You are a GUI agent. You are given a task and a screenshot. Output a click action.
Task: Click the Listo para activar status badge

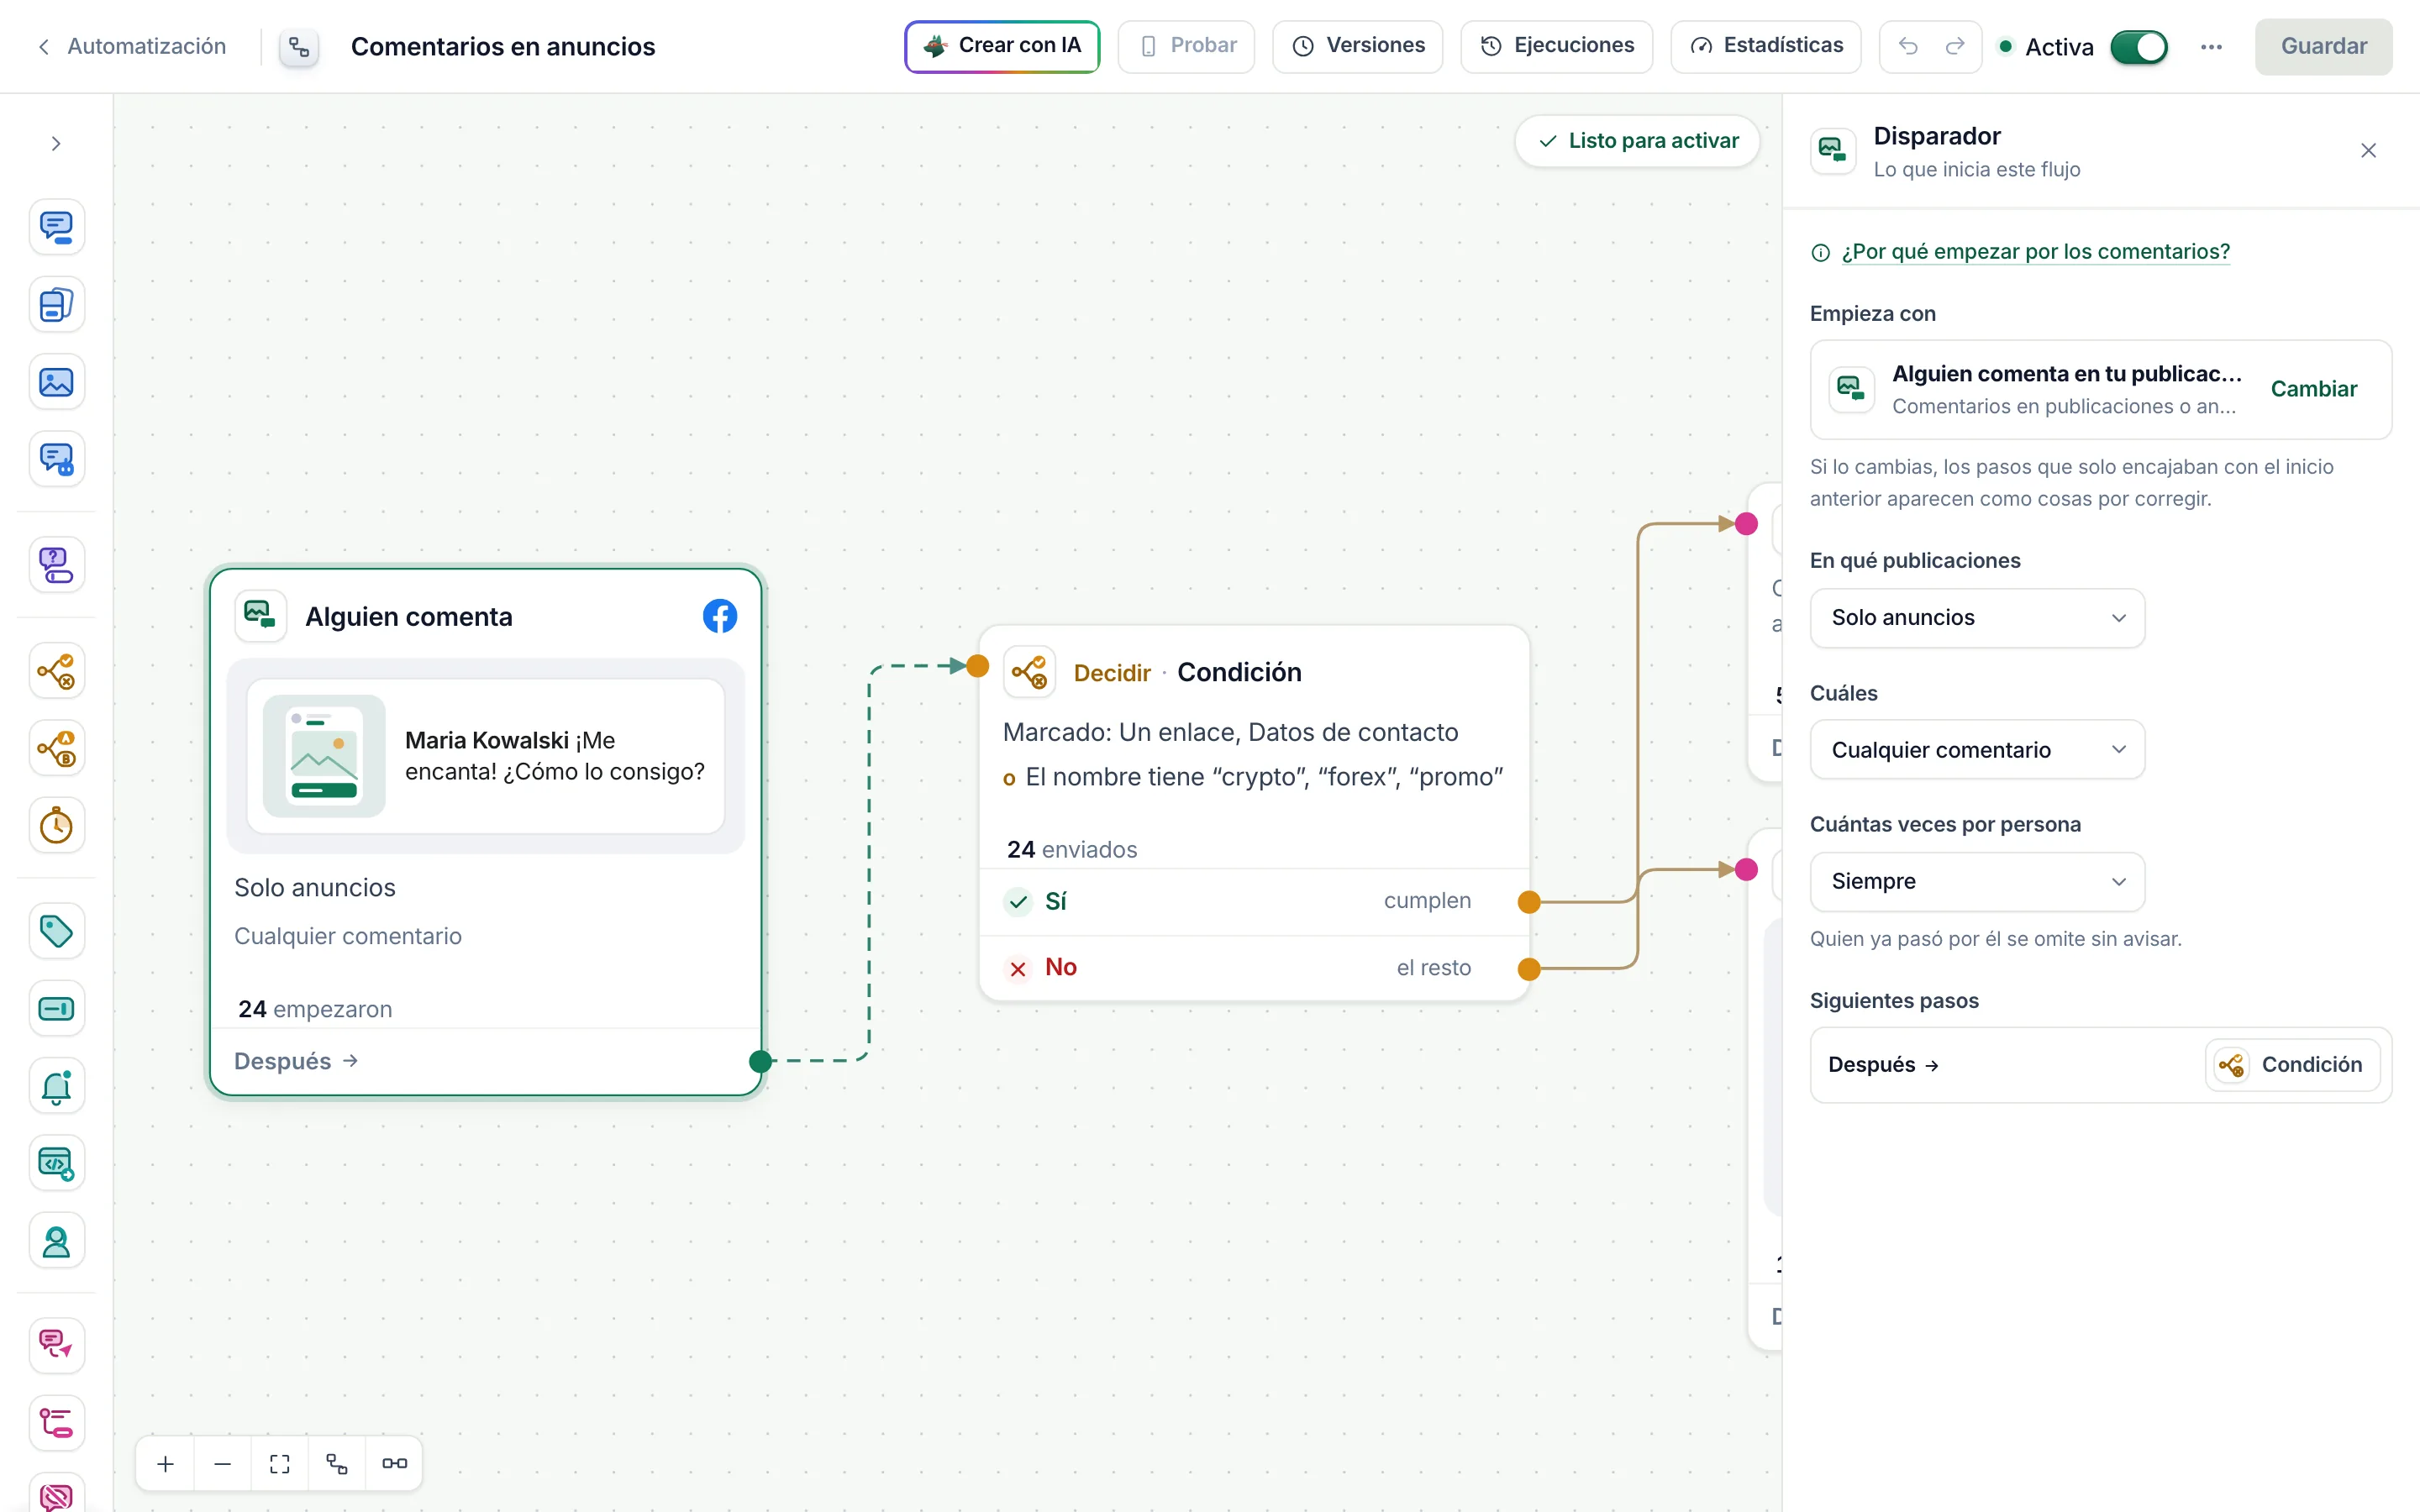coord(1637,141)
